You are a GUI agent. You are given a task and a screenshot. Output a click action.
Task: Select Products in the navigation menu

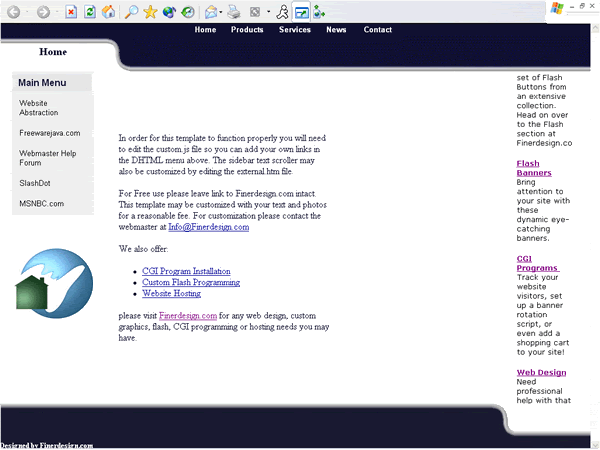click(247, 30)
